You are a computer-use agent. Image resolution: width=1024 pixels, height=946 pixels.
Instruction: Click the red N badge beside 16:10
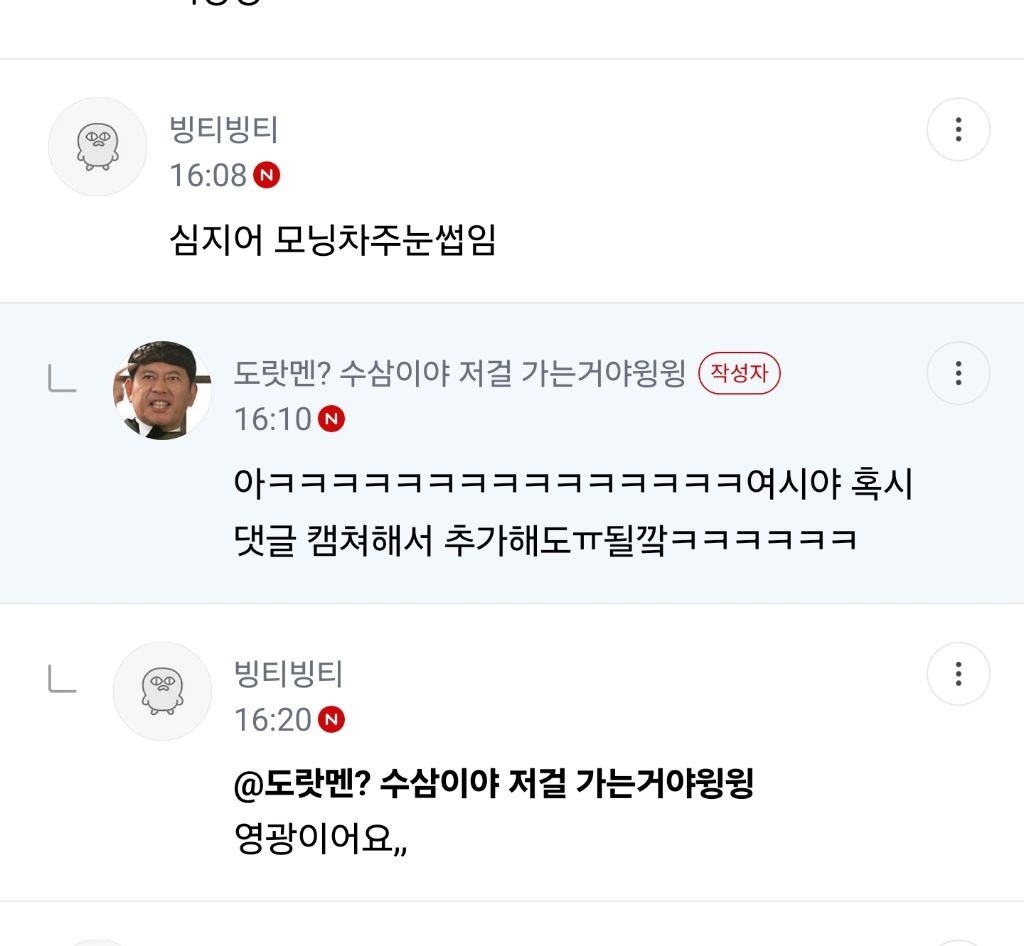point(331,419)
